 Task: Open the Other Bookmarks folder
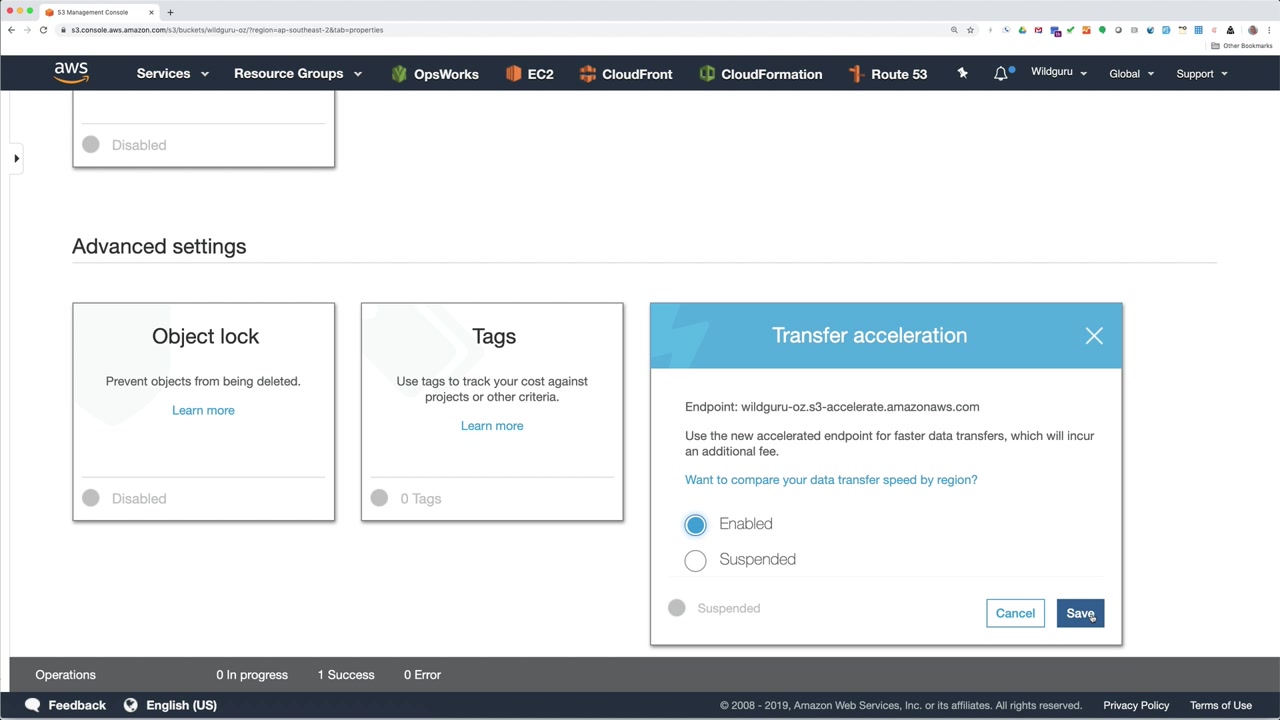1242,46
